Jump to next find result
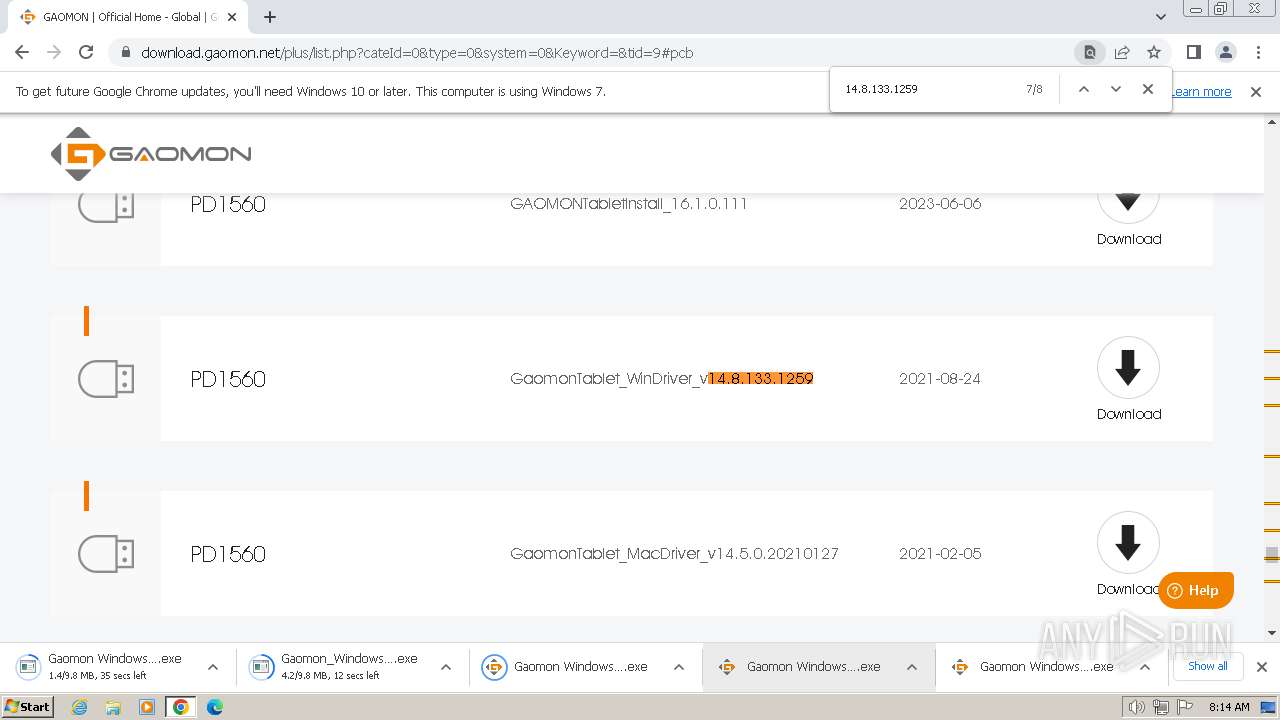Viewport: 1280px width, 720px height. [1116, 89]
